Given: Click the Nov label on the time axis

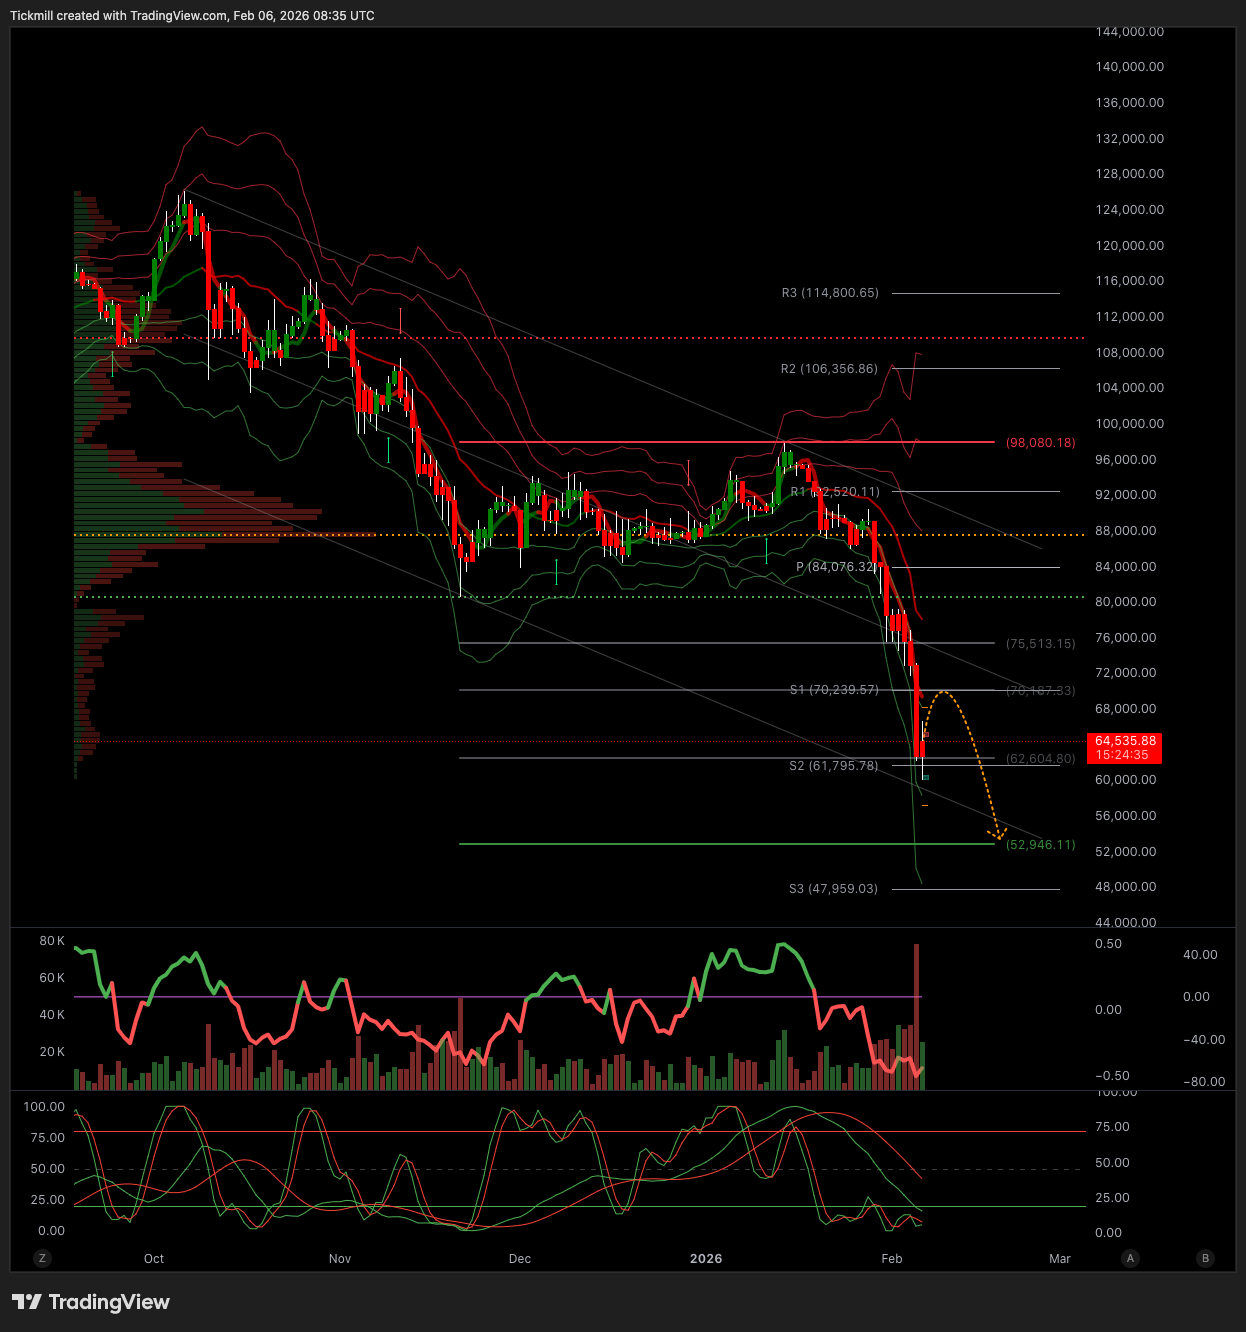Looking at the screenshot, I should coord(340,1259).
